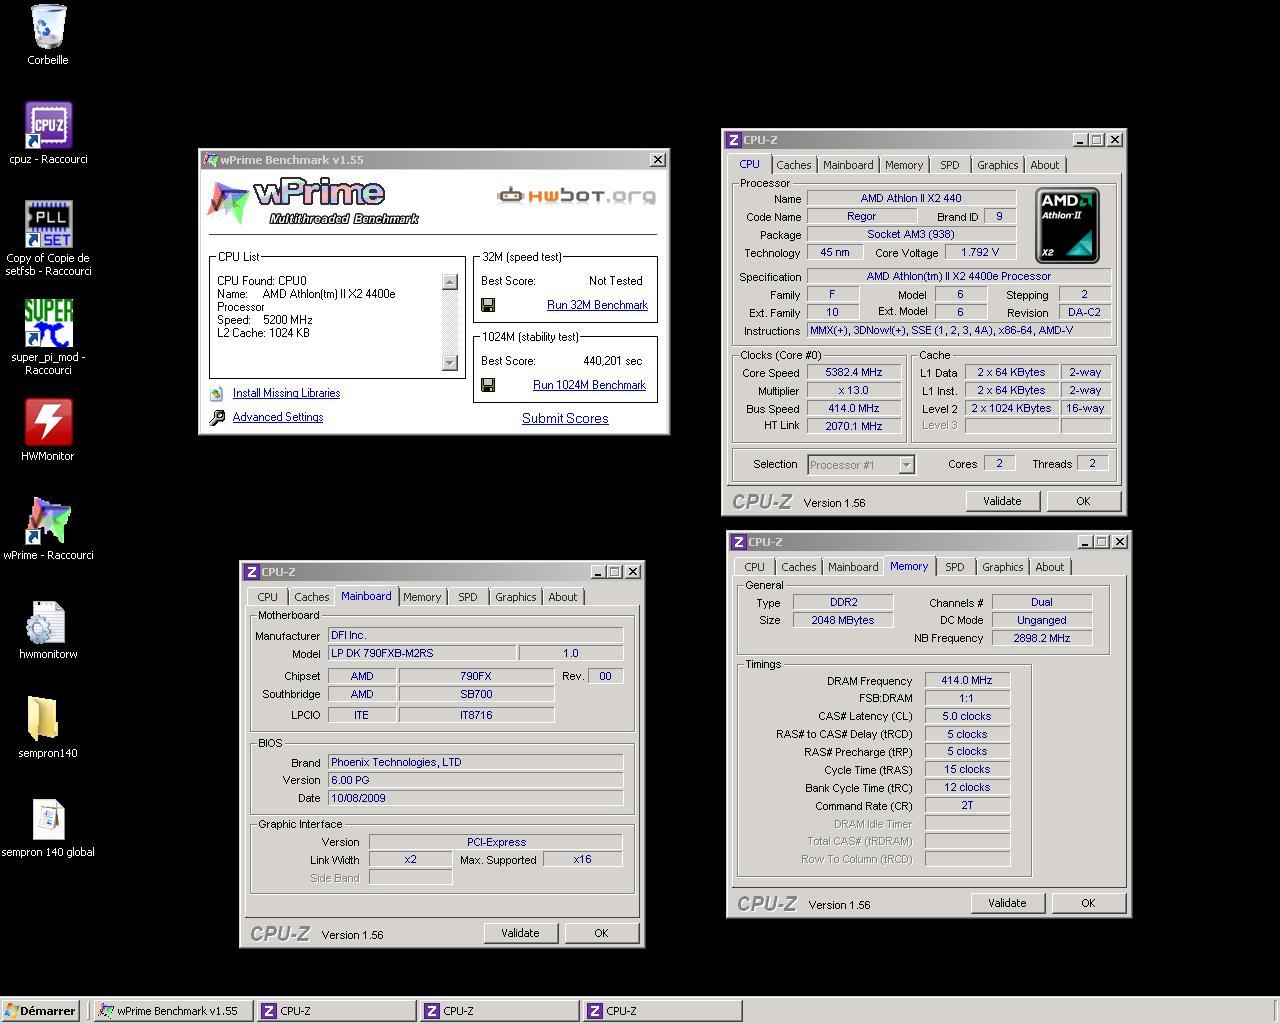
Task: Activate wPrime Benchmark v1.55 taskbar button
Action: (172, 1011)
